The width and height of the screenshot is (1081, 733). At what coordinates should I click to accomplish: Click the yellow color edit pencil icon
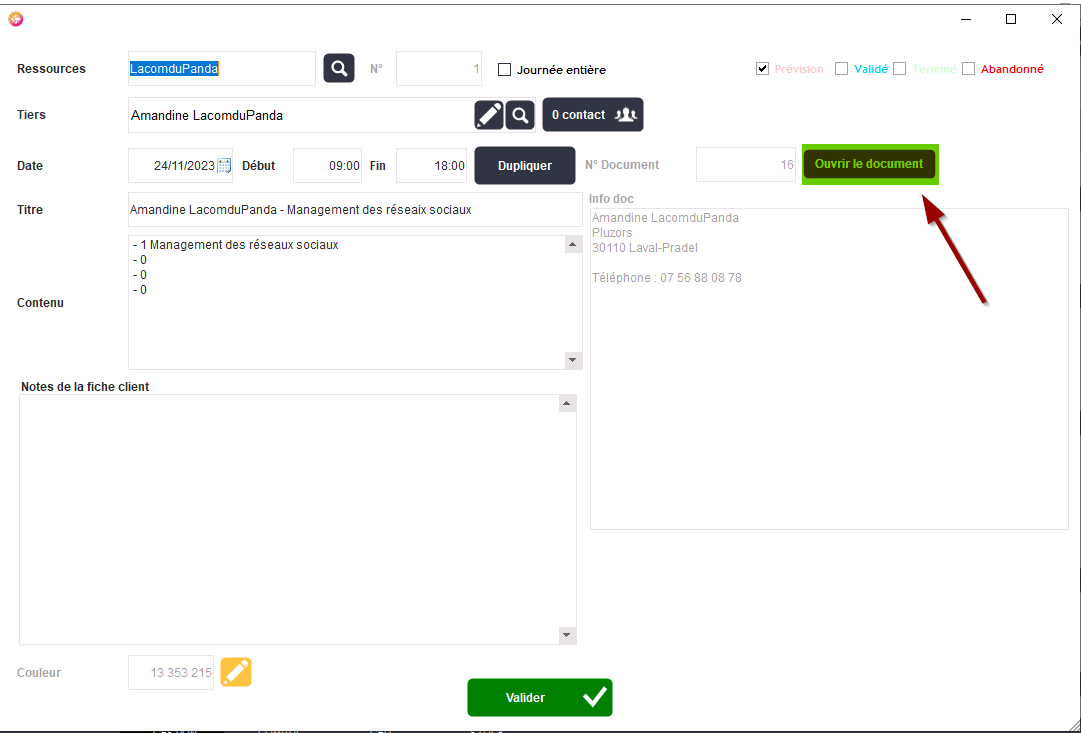236,672
